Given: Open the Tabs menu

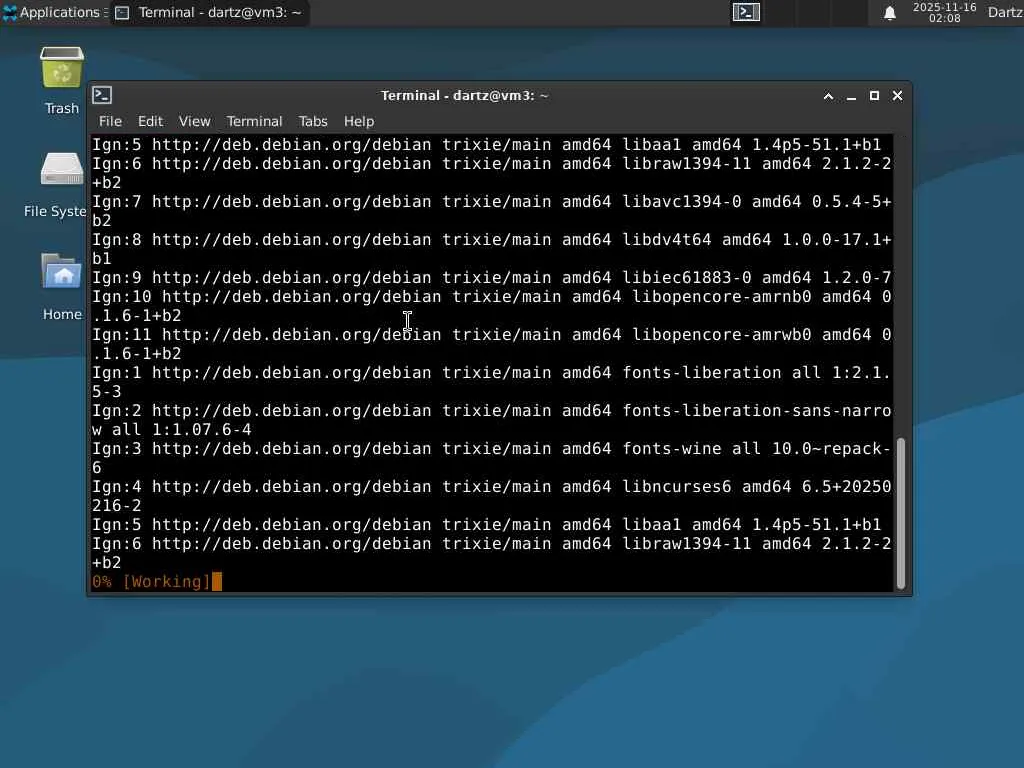Looking at the screenshot, I should click(x=313, y=121).
